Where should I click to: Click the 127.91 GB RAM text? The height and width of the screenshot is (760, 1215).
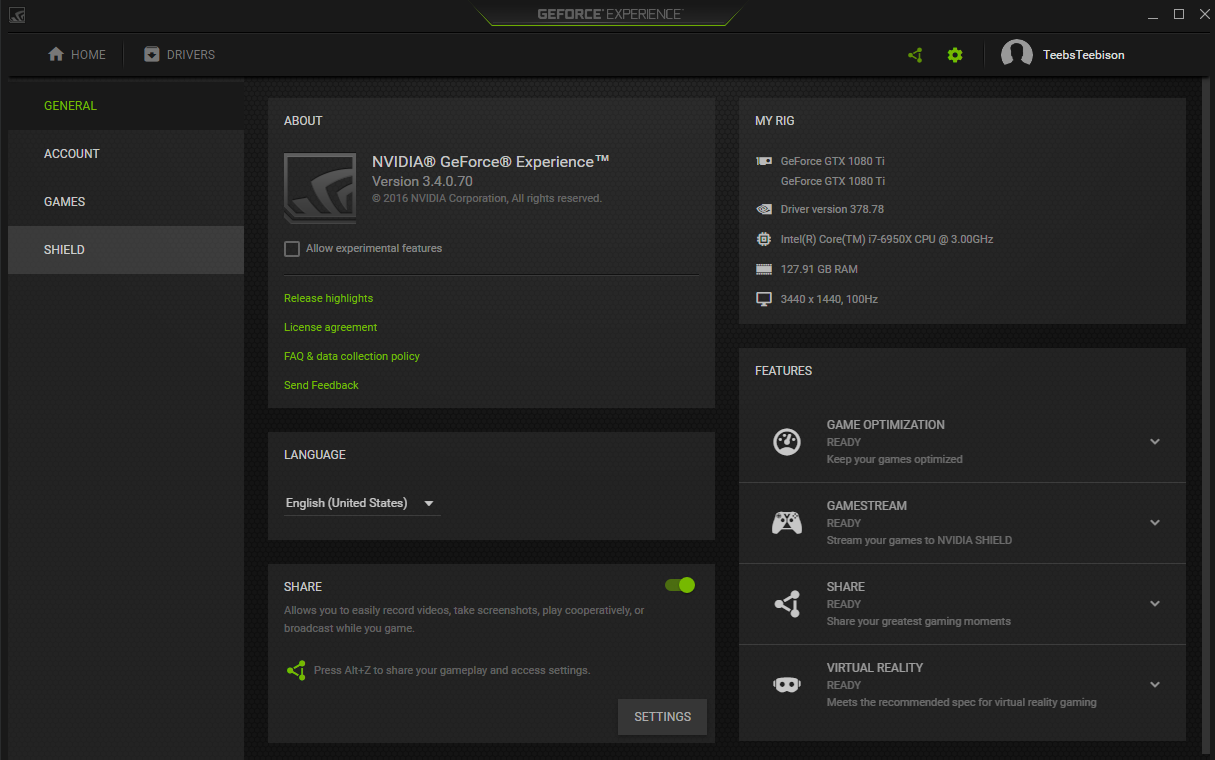[x=819, y=269]
